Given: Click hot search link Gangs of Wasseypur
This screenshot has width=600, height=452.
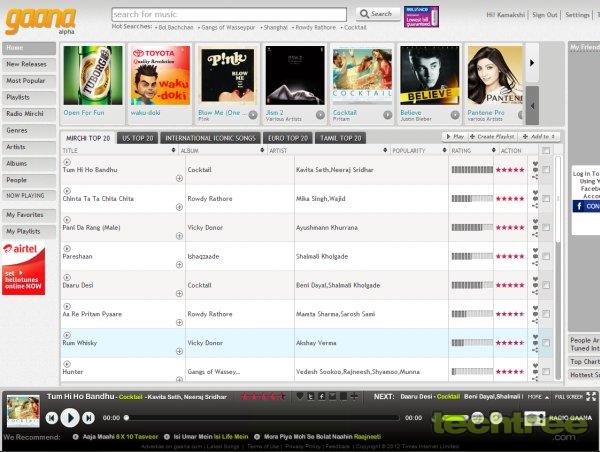Looking at the screenshot, I should tap(228, 28).
